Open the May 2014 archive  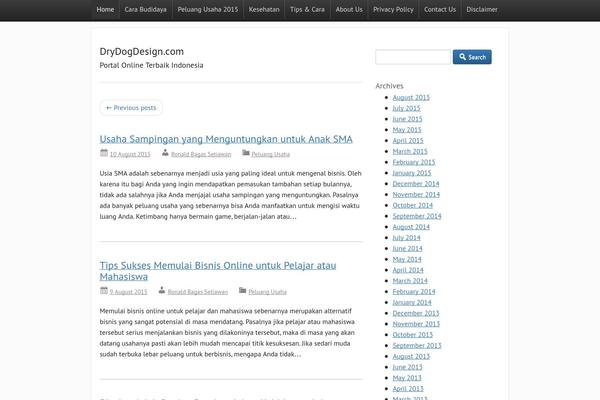point(407,259)
